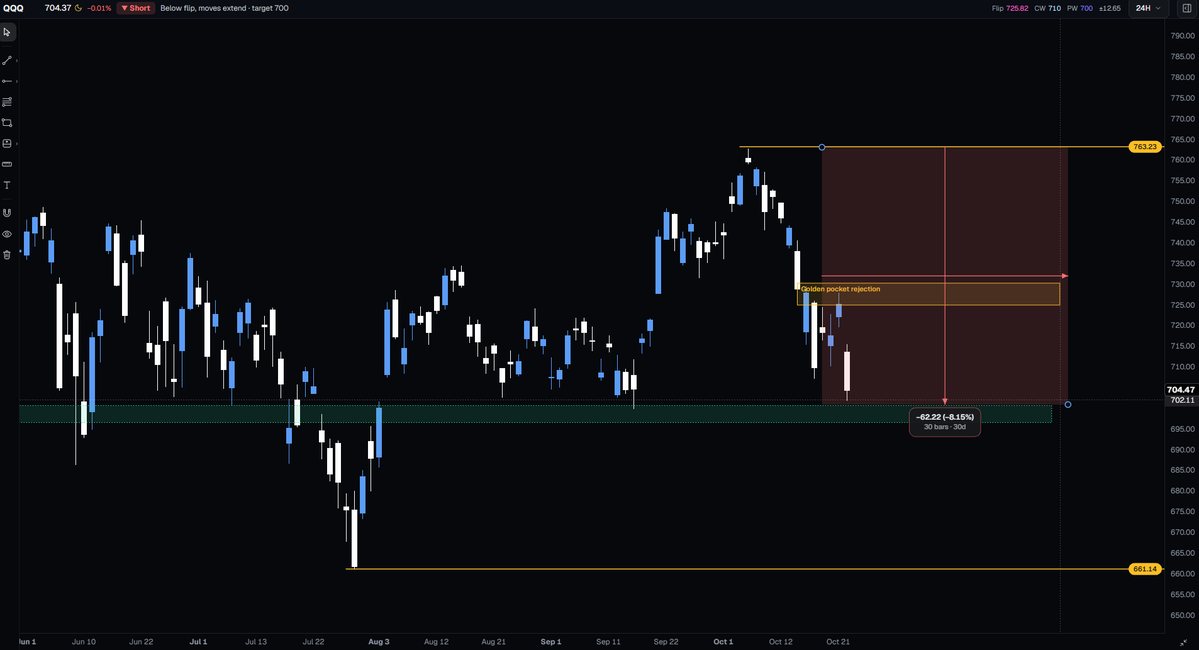
Task: Toggle drawings visibility eye icon
Action: click(x=7, y=234)
